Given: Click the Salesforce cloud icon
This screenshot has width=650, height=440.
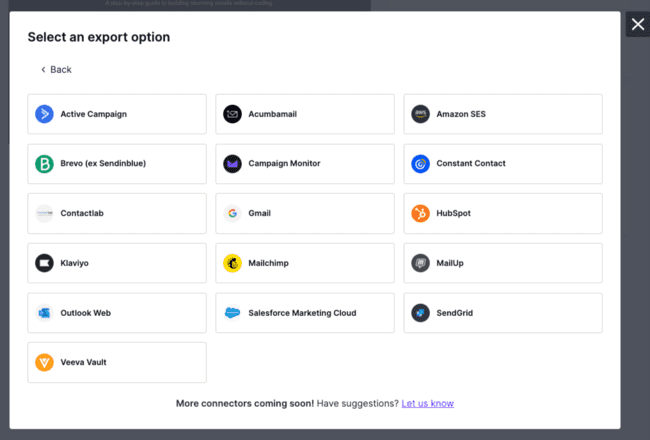Looking at the screenshot, I should [x=233, y=313].
